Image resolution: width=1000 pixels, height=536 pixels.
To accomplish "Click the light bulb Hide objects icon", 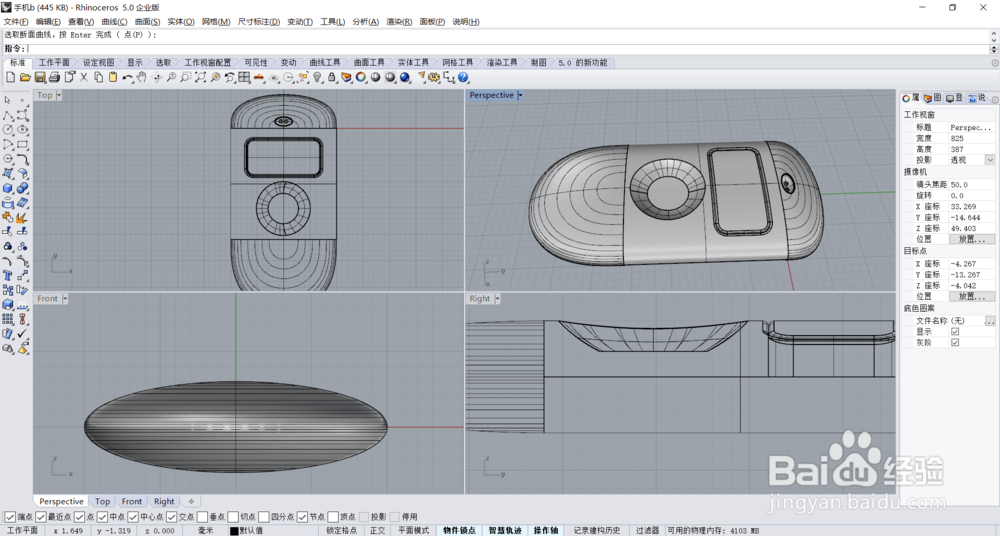I will click(317, 77).
